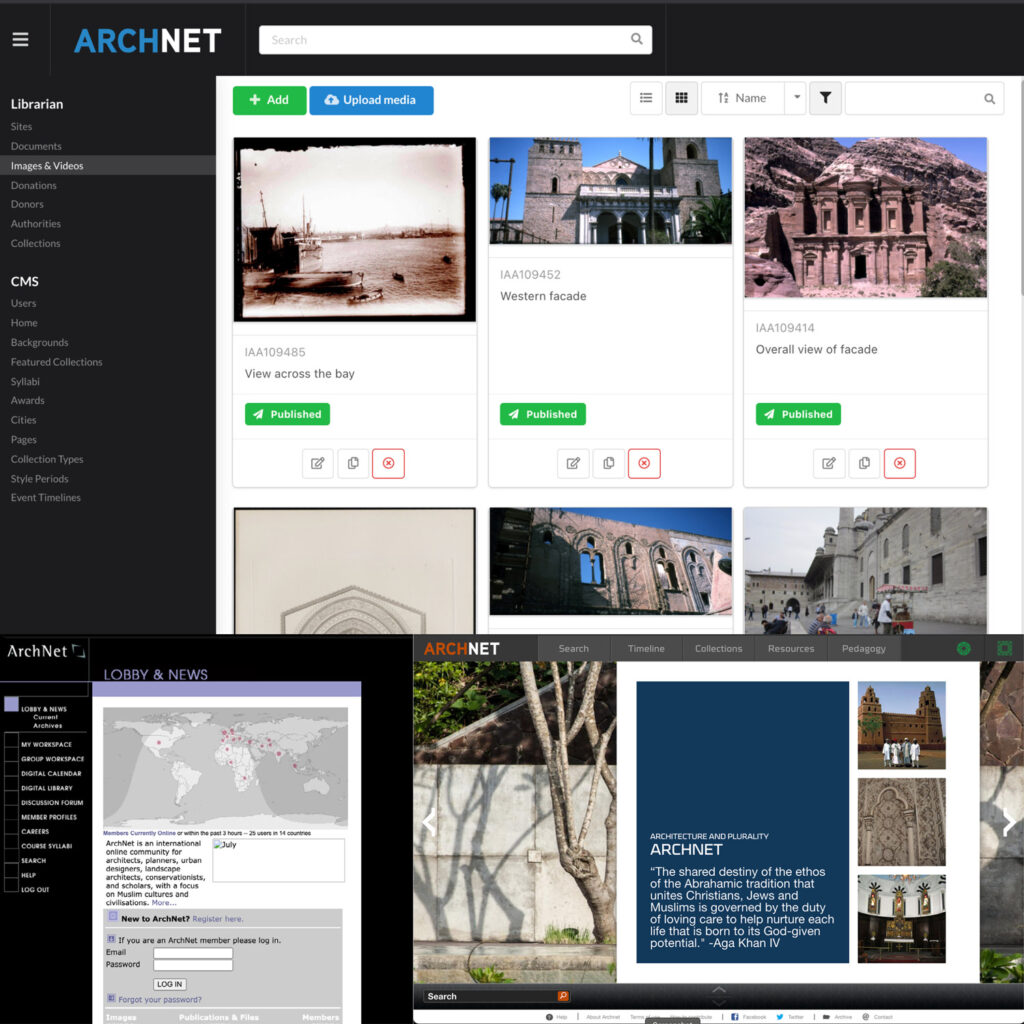Duplicate the 'Western facade' image record
1024x1024 pixels.
tap(608, 463)
